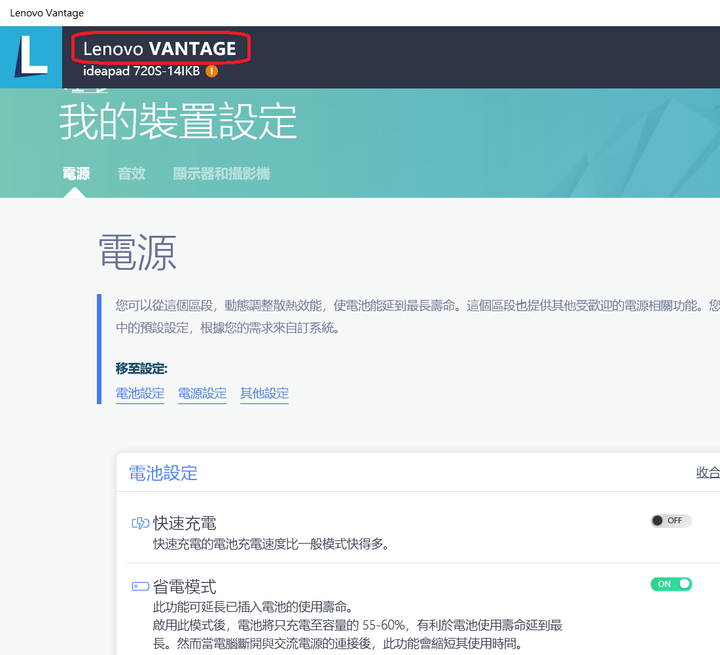Click the ideapad 720S-14IKB model name
Viewport: 720px width, 655px height.
[141, 71]
